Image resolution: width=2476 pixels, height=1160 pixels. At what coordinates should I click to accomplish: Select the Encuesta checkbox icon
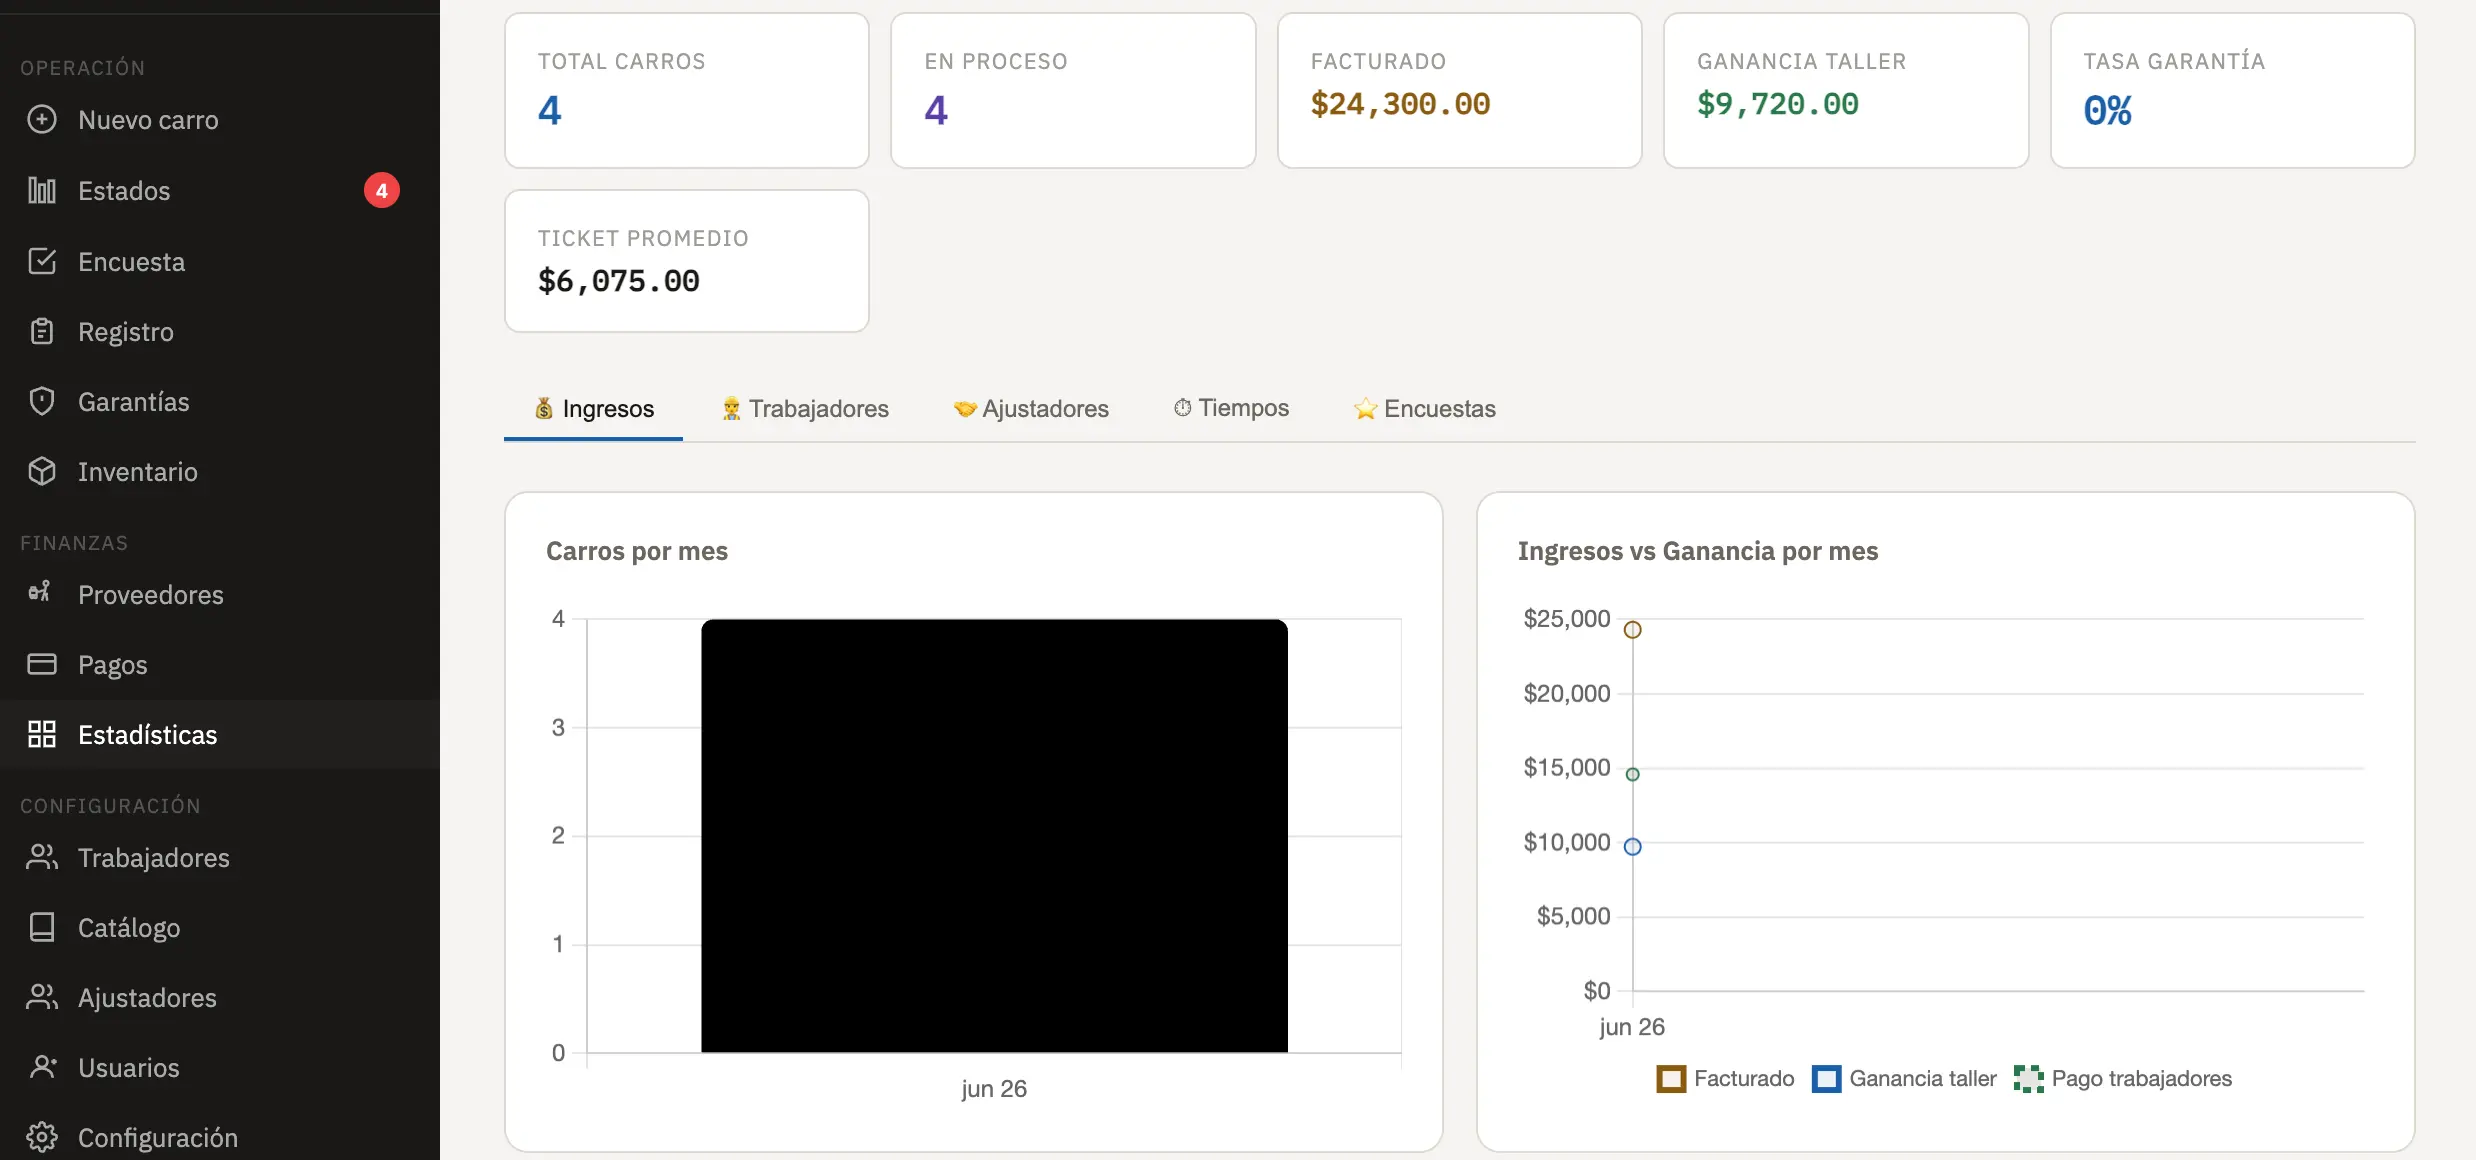[x=42, y=261]
